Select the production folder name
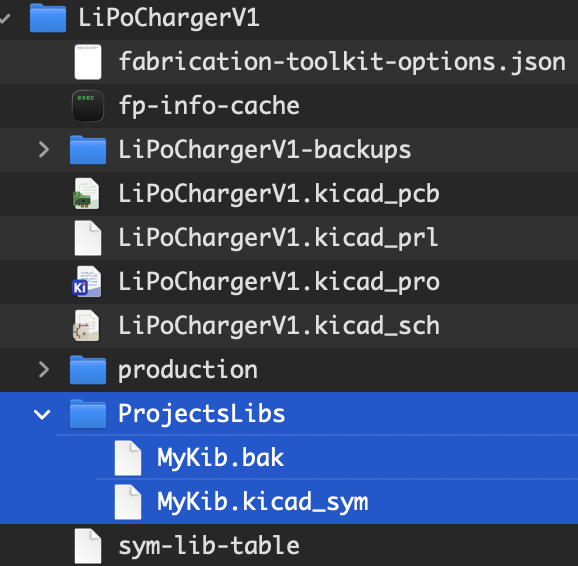 [188, 370]
